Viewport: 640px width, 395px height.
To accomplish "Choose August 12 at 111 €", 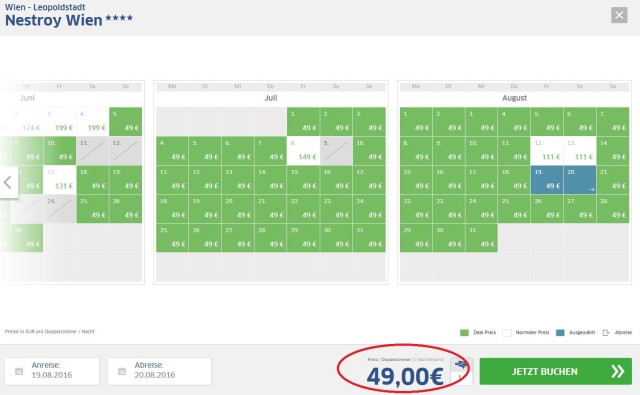I will coord(547,151).
